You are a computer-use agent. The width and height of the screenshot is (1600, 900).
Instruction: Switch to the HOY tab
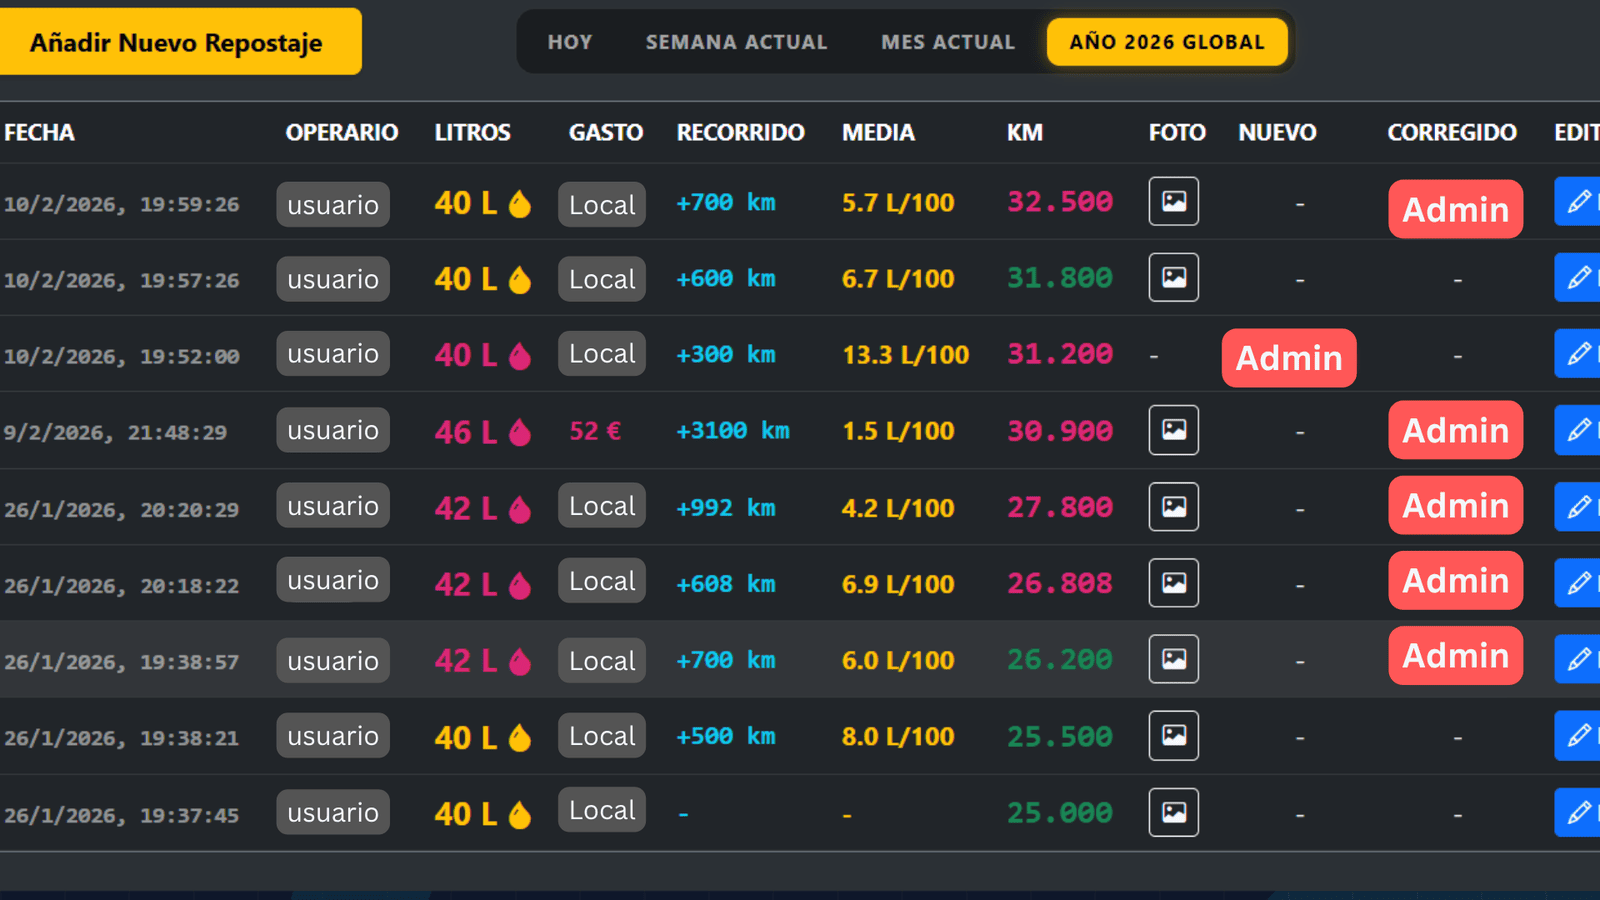point(570,42)
